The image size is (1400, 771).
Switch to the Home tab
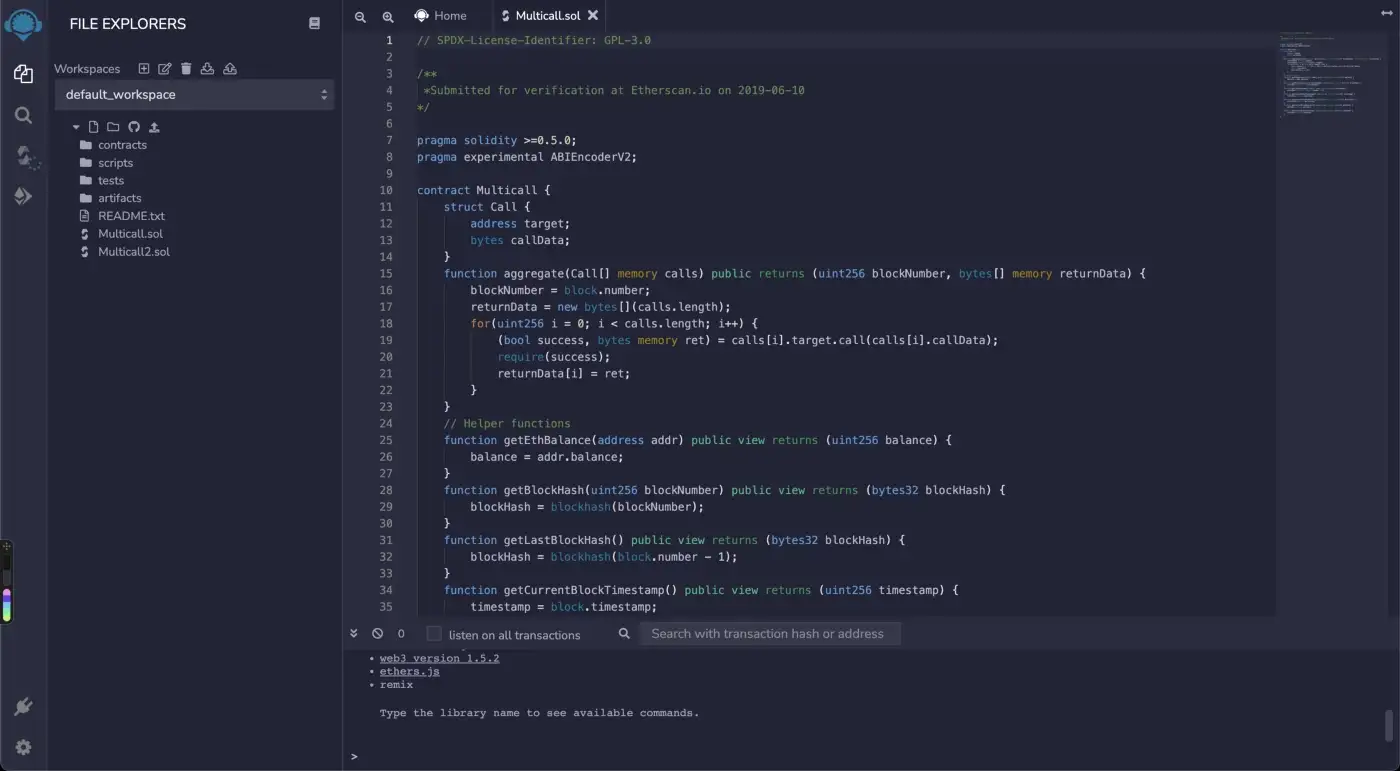pos(441,16)
